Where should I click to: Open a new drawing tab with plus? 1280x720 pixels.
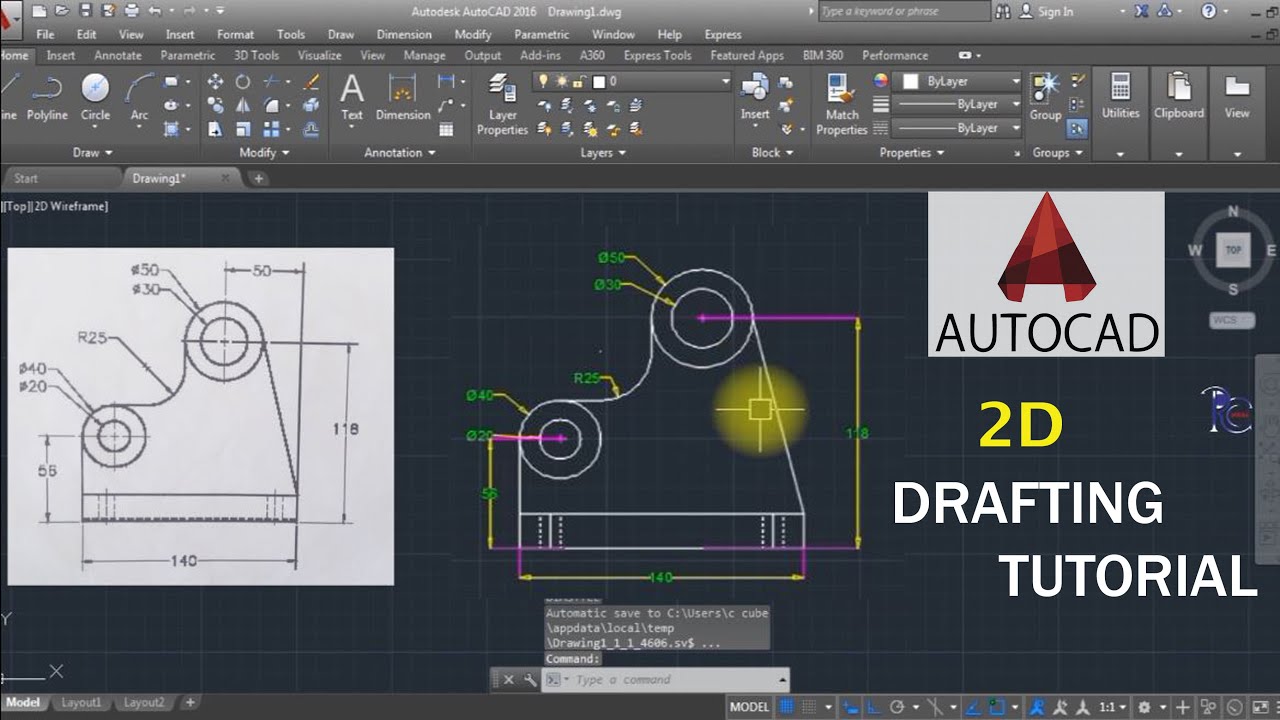coord(259,178)
